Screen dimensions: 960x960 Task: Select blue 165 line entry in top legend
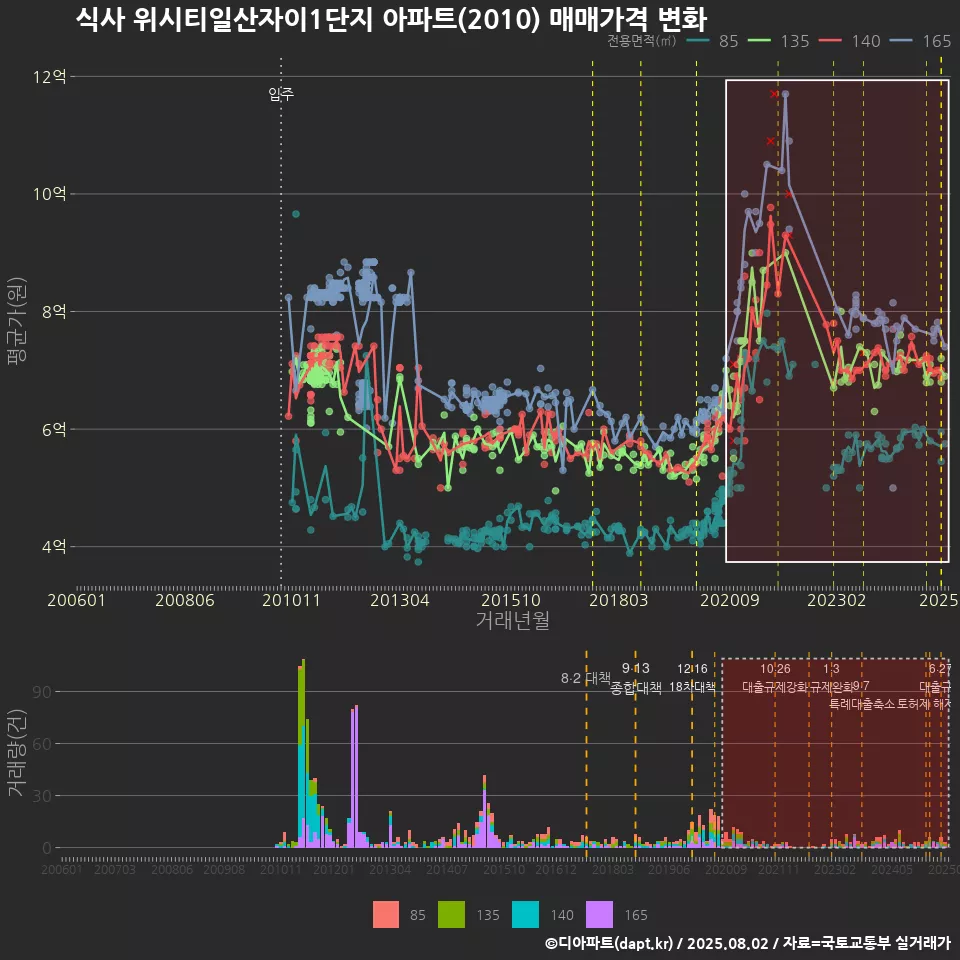[x=920, y=41]
